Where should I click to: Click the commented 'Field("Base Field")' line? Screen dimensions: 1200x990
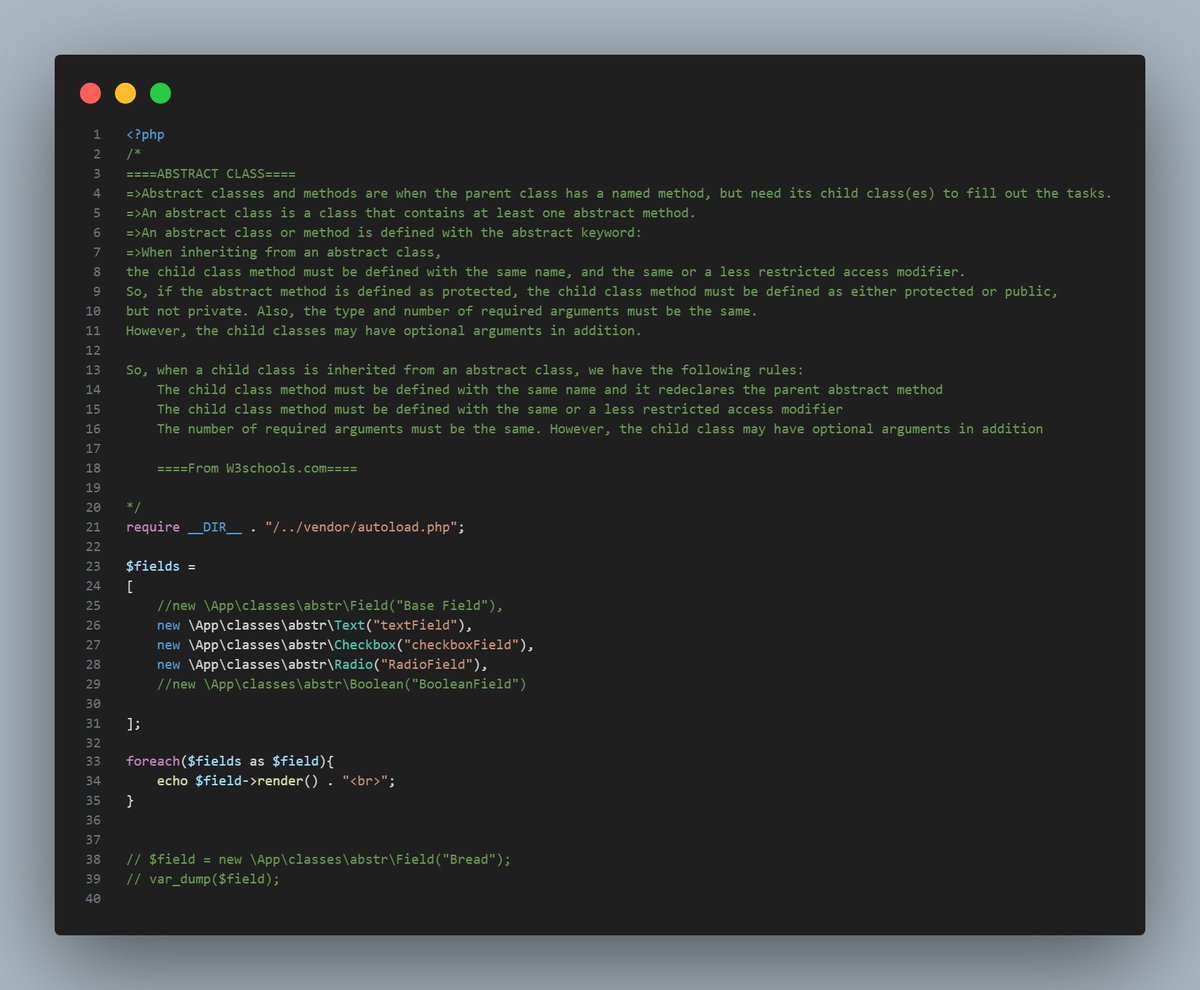(330, 605)
